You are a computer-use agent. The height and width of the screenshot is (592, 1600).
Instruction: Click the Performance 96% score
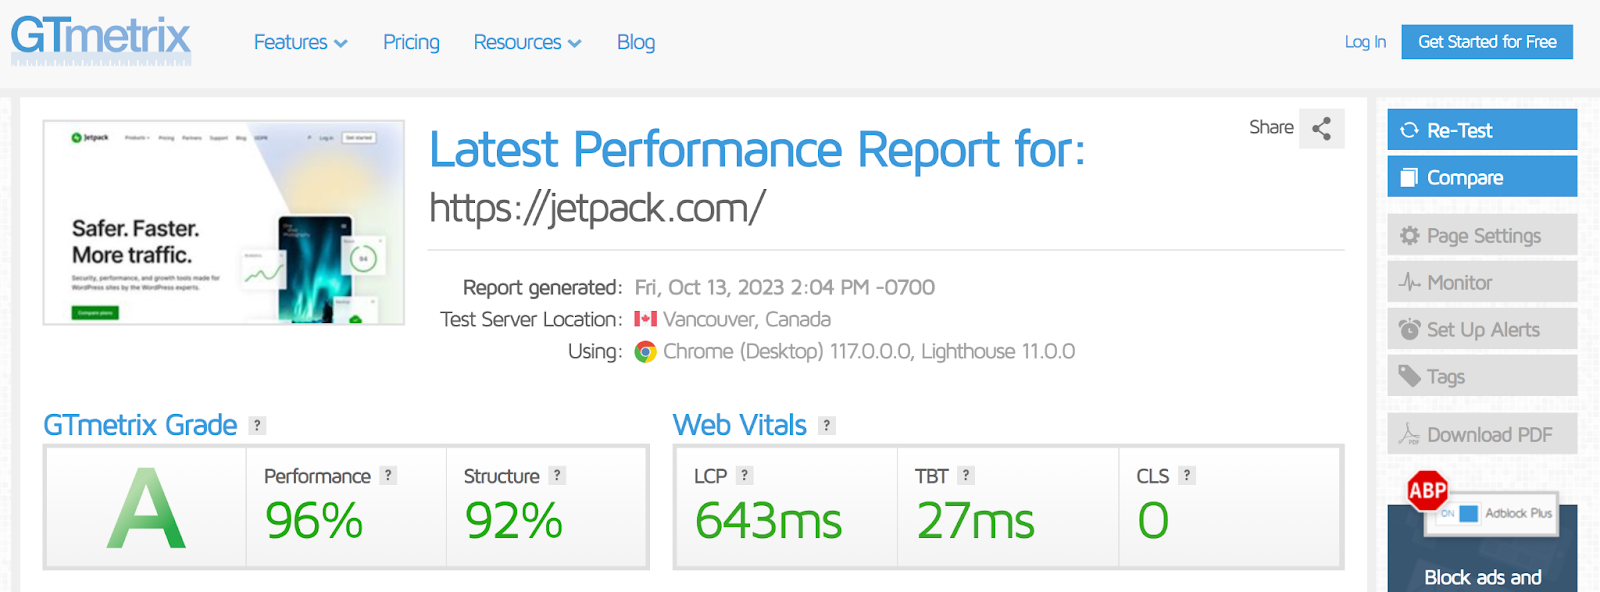click(x=314, y=520)
